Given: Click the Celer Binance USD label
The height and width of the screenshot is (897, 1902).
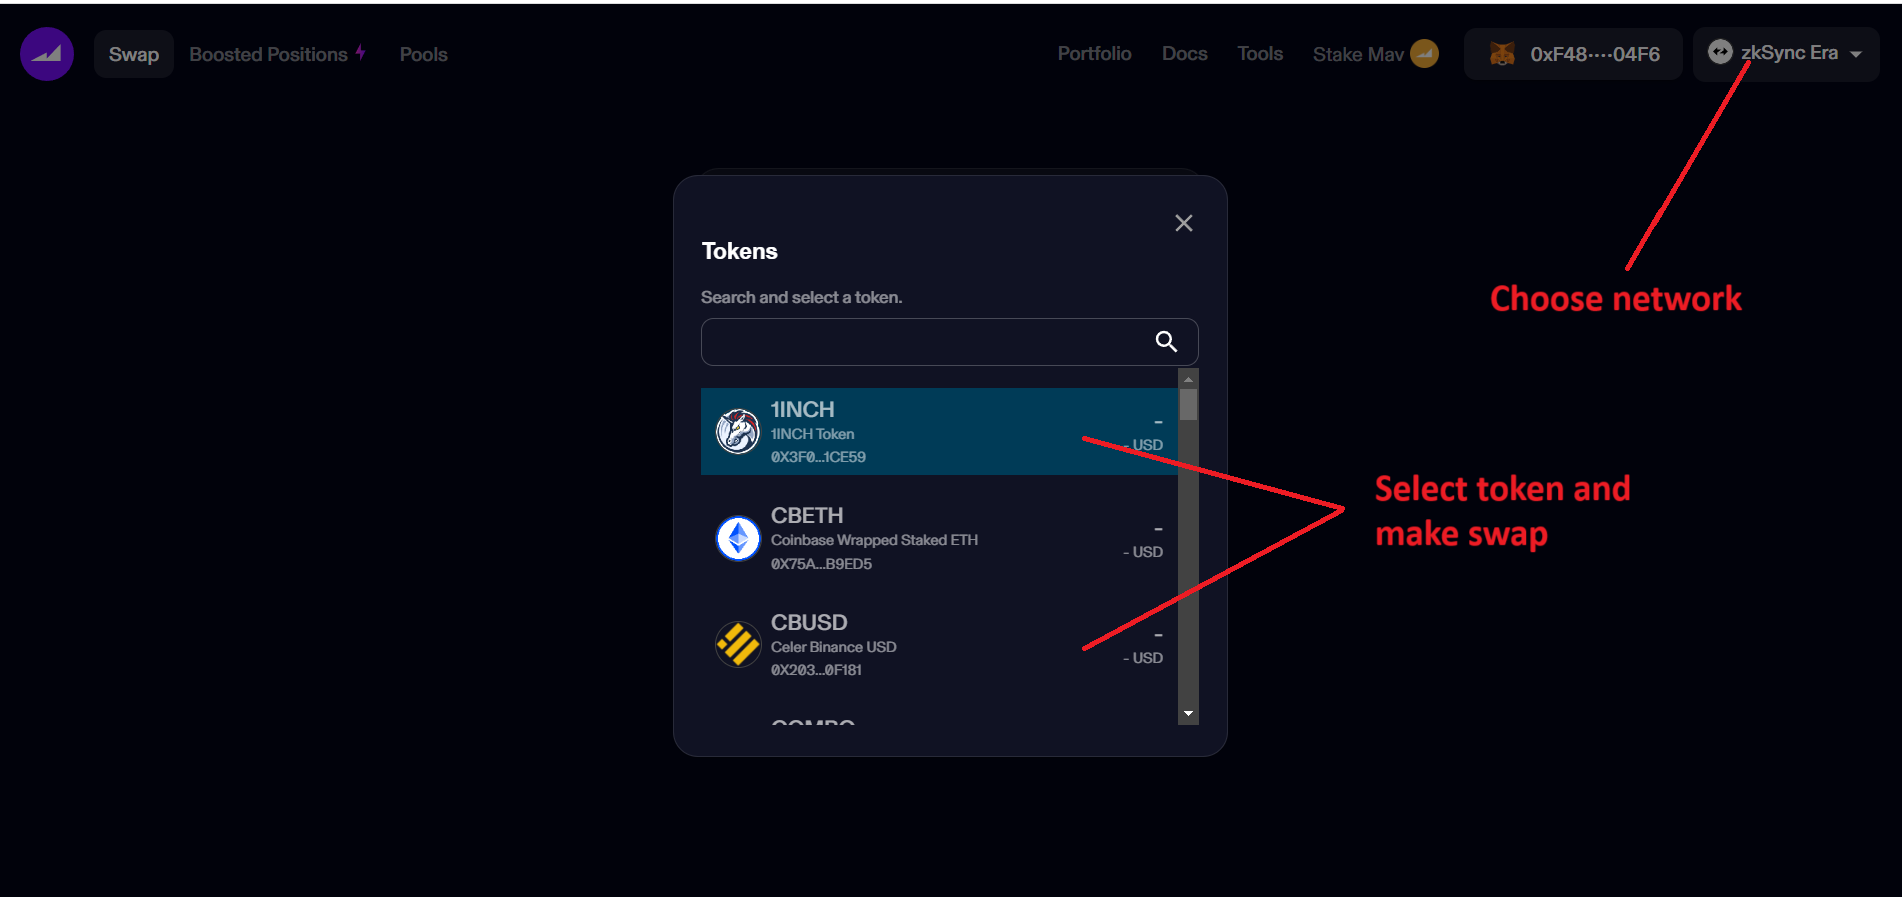Looking at the screenshot, I should pyautogui.click(x=833, y=647).
